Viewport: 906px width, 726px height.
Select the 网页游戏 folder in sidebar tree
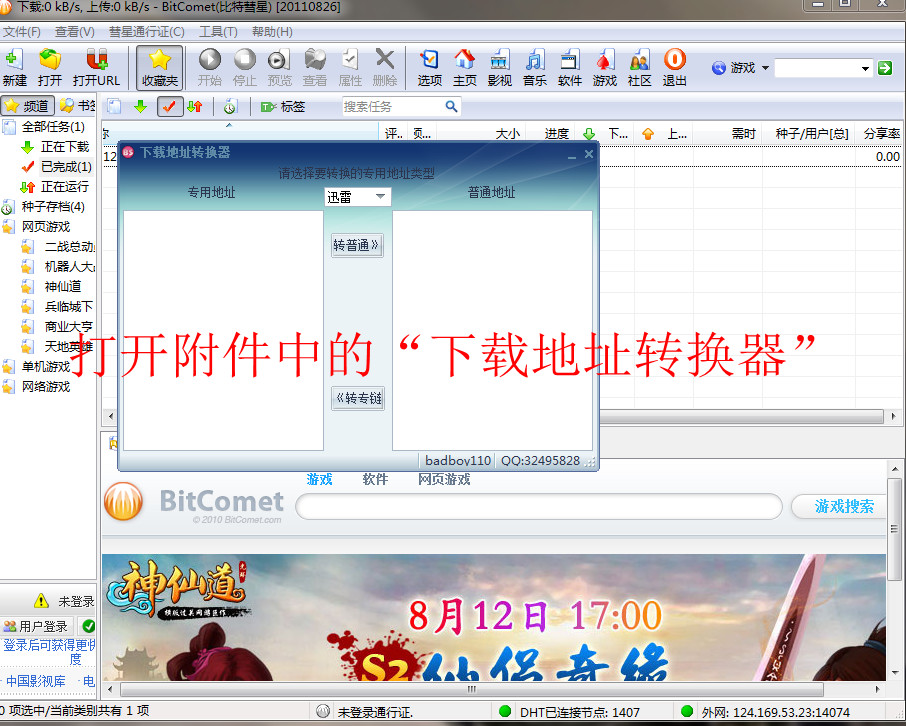click(46, 227)
